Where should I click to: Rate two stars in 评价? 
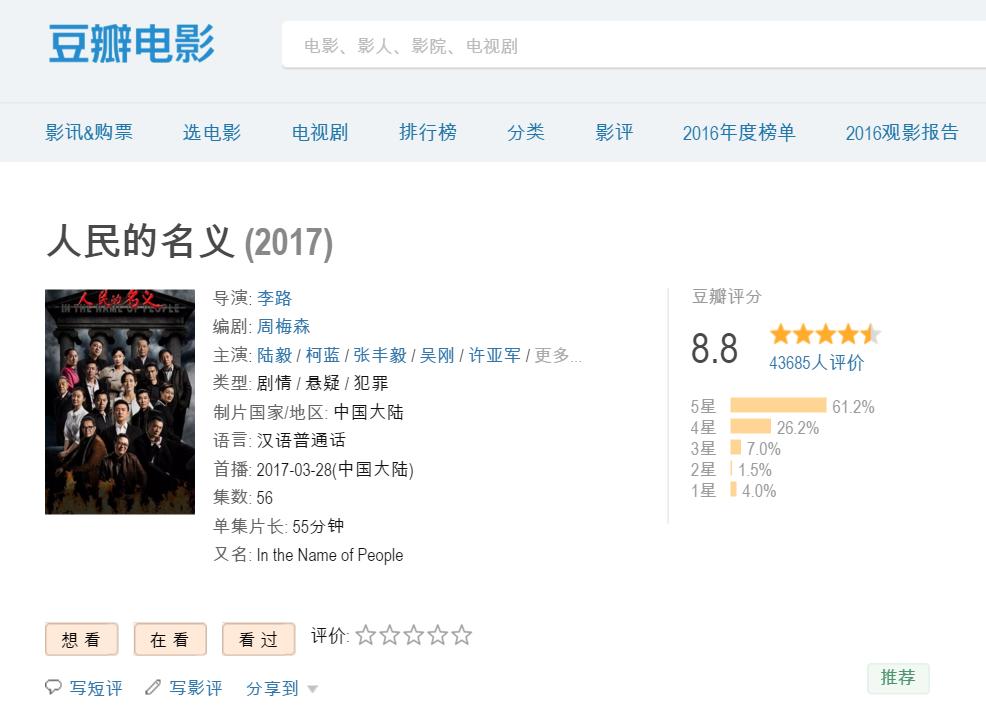point(390,636)
